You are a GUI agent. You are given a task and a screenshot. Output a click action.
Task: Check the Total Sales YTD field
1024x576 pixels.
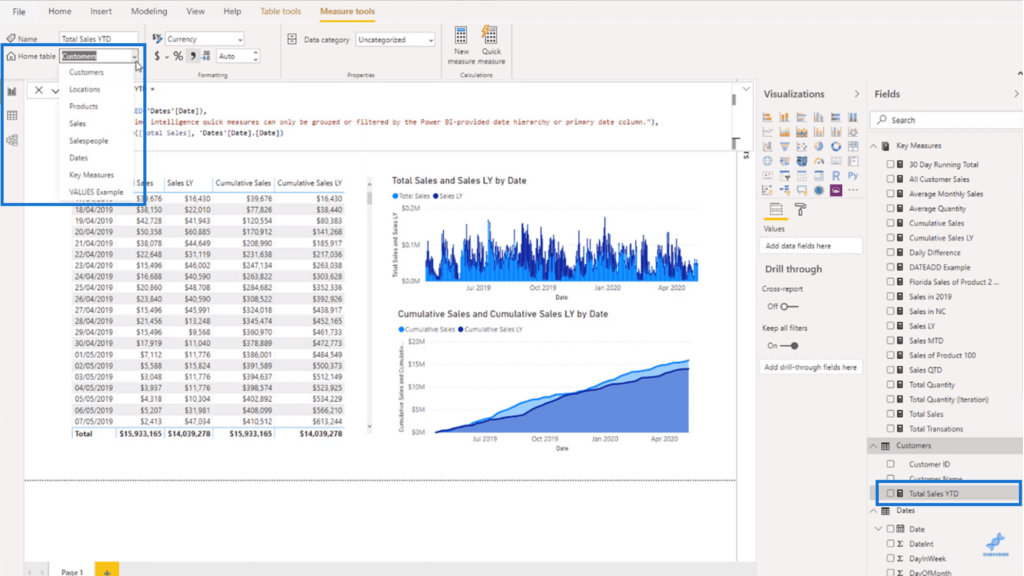890,494
